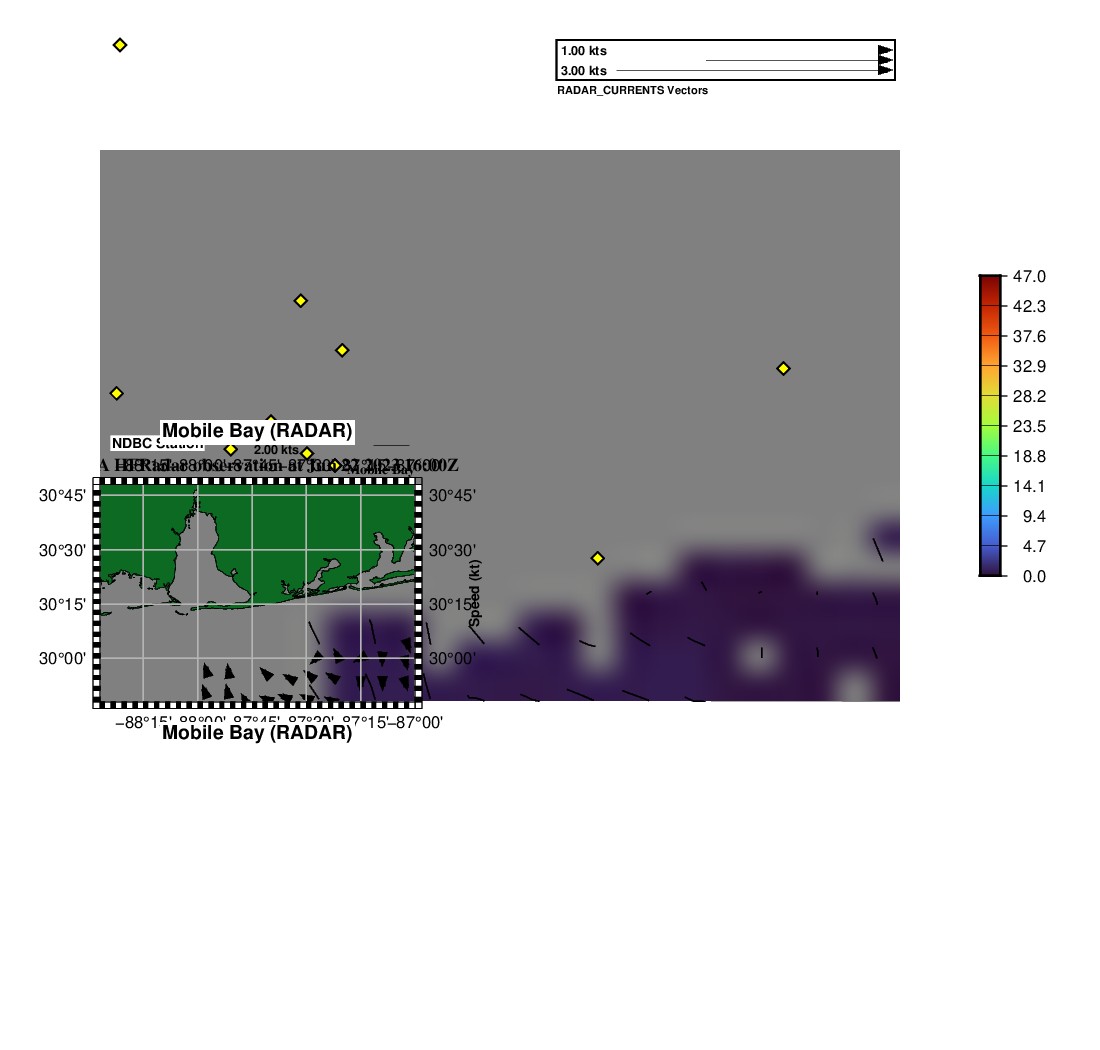Viewport: 1100px width, 1050px height.
Task: Click the Mobile Bay (RADAR) title below the inset
Action: (x=257, y=733)
